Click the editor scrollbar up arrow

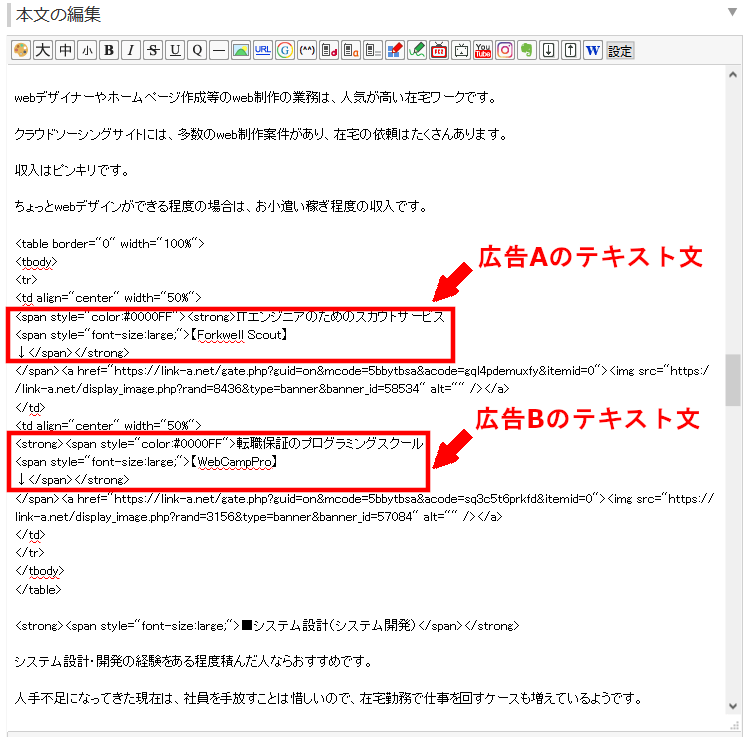pos(733,75)
